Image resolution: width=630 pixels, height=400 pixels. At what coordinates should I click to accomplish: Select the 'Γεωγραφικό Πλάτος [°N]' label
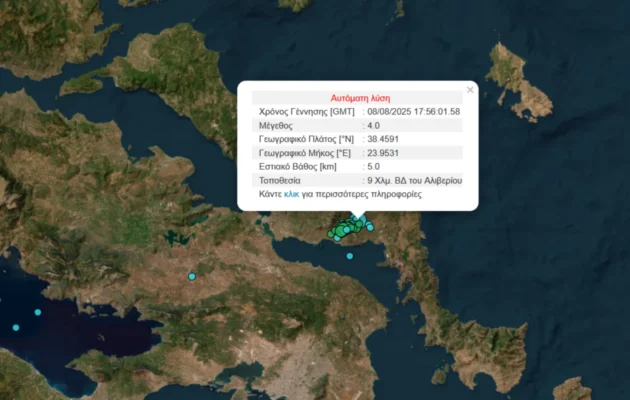(x=306, y=139)
